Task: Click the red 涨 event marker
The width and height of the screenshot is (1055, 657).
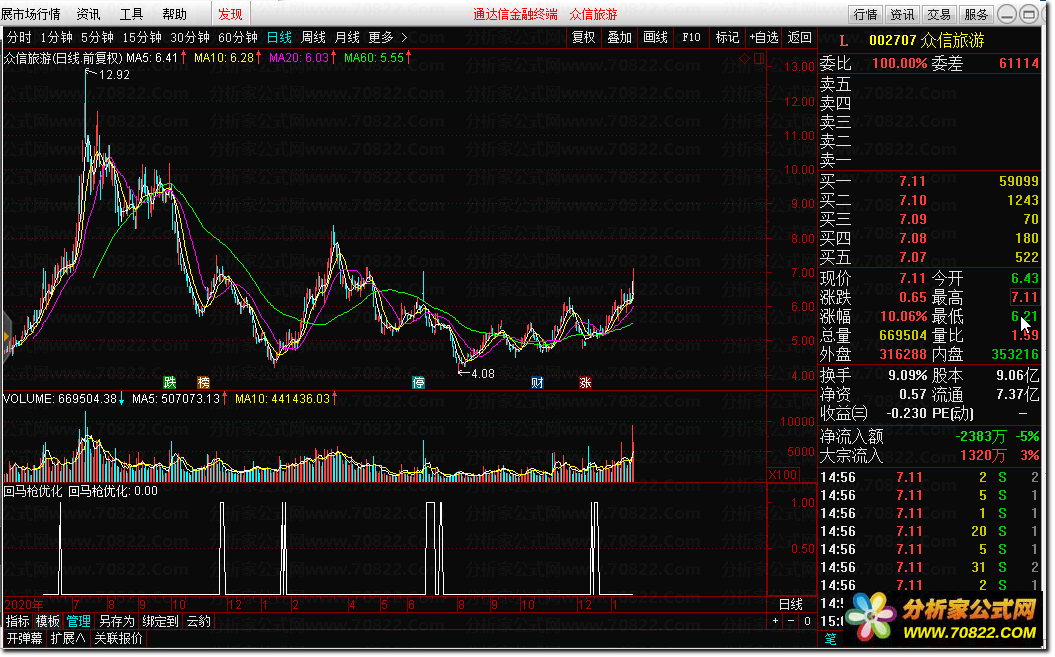Action: pos(585,382)
